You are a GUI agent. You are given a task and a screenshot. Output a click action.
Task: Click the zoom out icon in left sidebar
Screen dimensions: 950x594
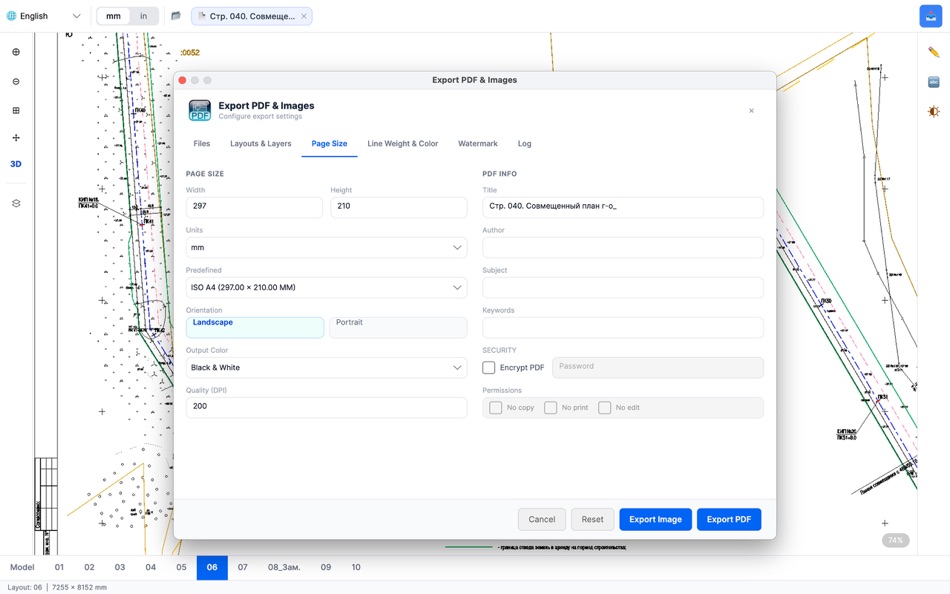(x=16, y=81)
